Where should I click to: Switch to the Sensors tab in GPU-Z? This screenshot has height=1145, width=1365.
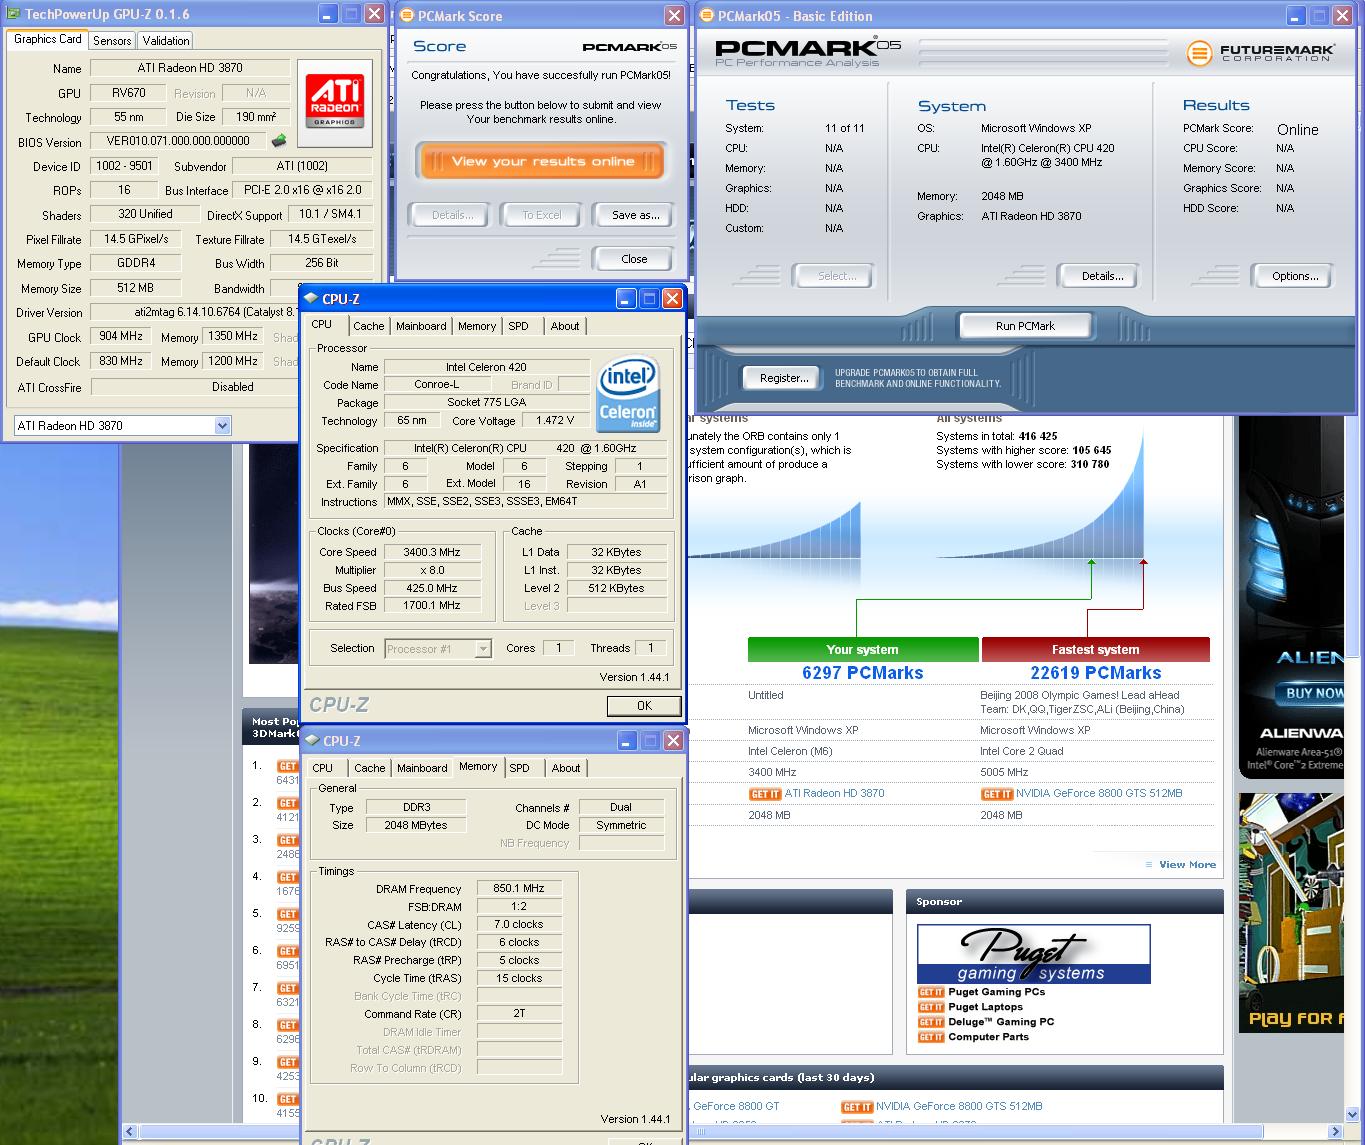coord(112,41)
